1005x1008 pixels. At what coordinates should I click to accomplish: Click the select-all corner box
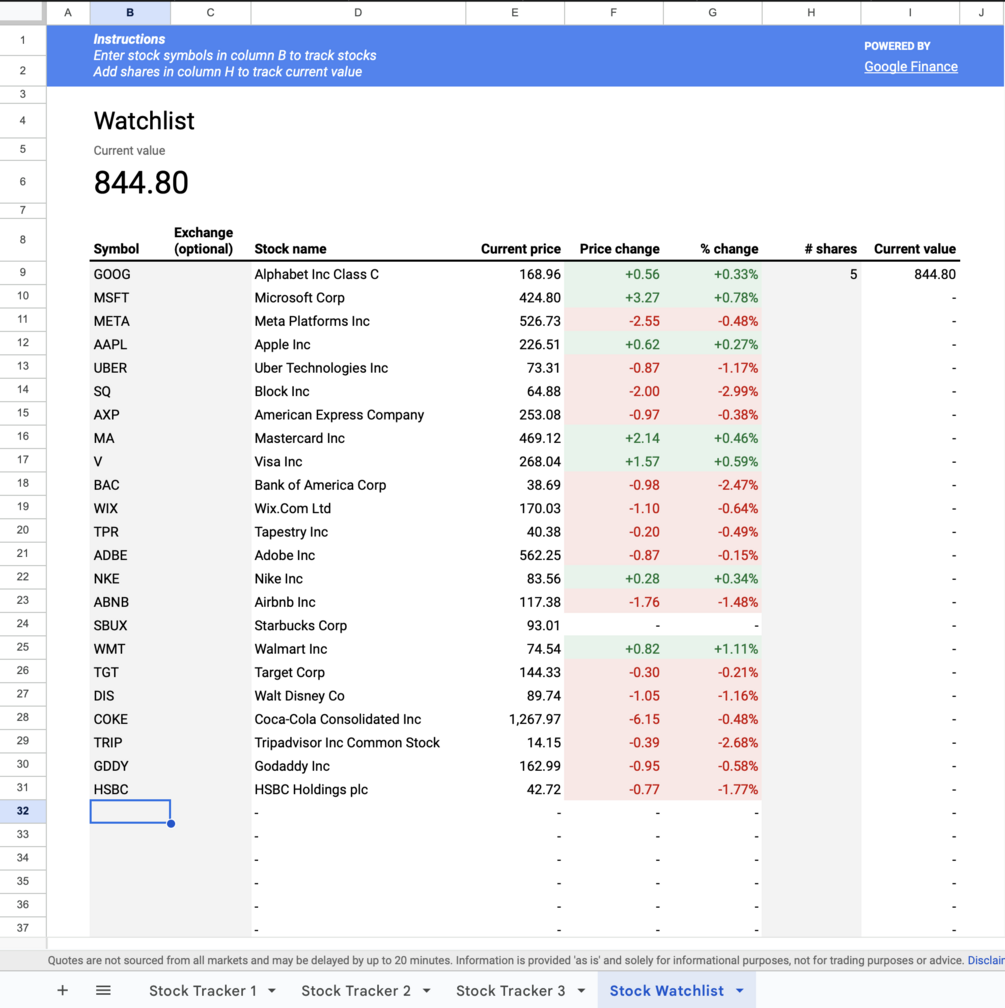tap(23, 12)
